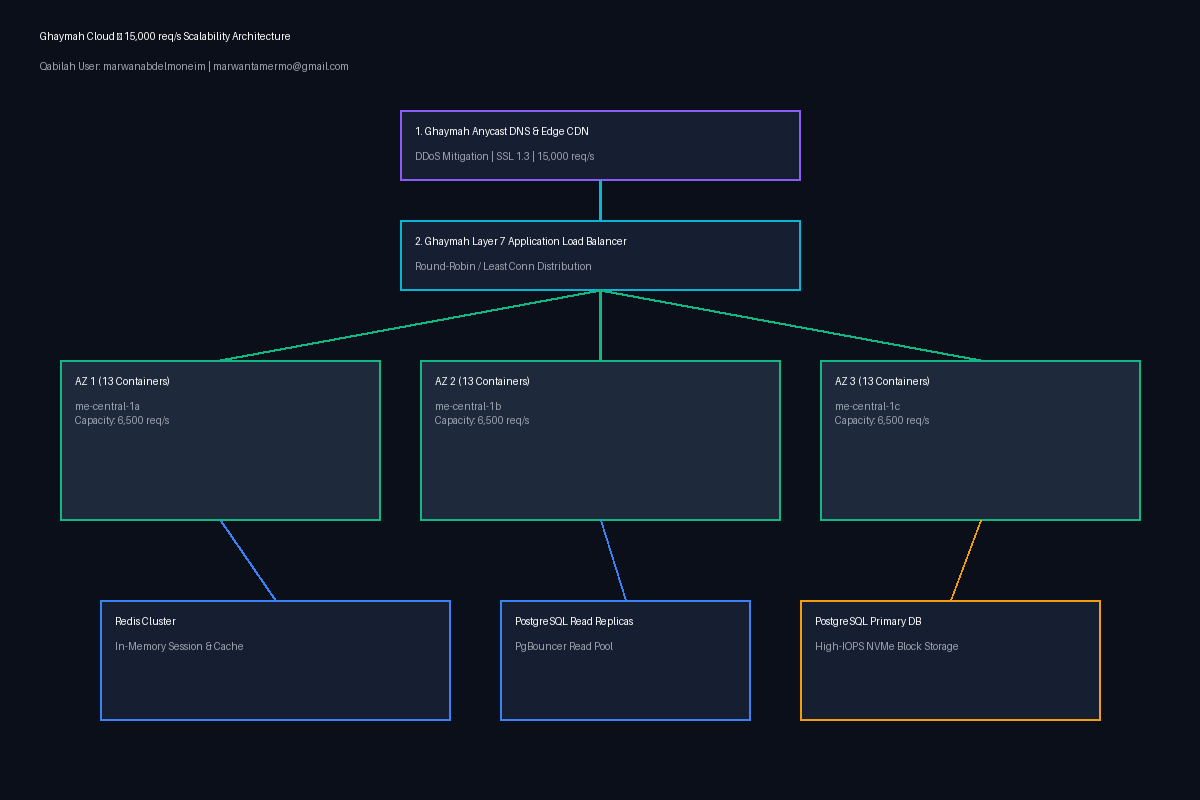Click 'PostgreSQL Primary DB' heading
The width and height of the screenshot is (1200, 800).
pyautogui.click(x=868, y=621)
